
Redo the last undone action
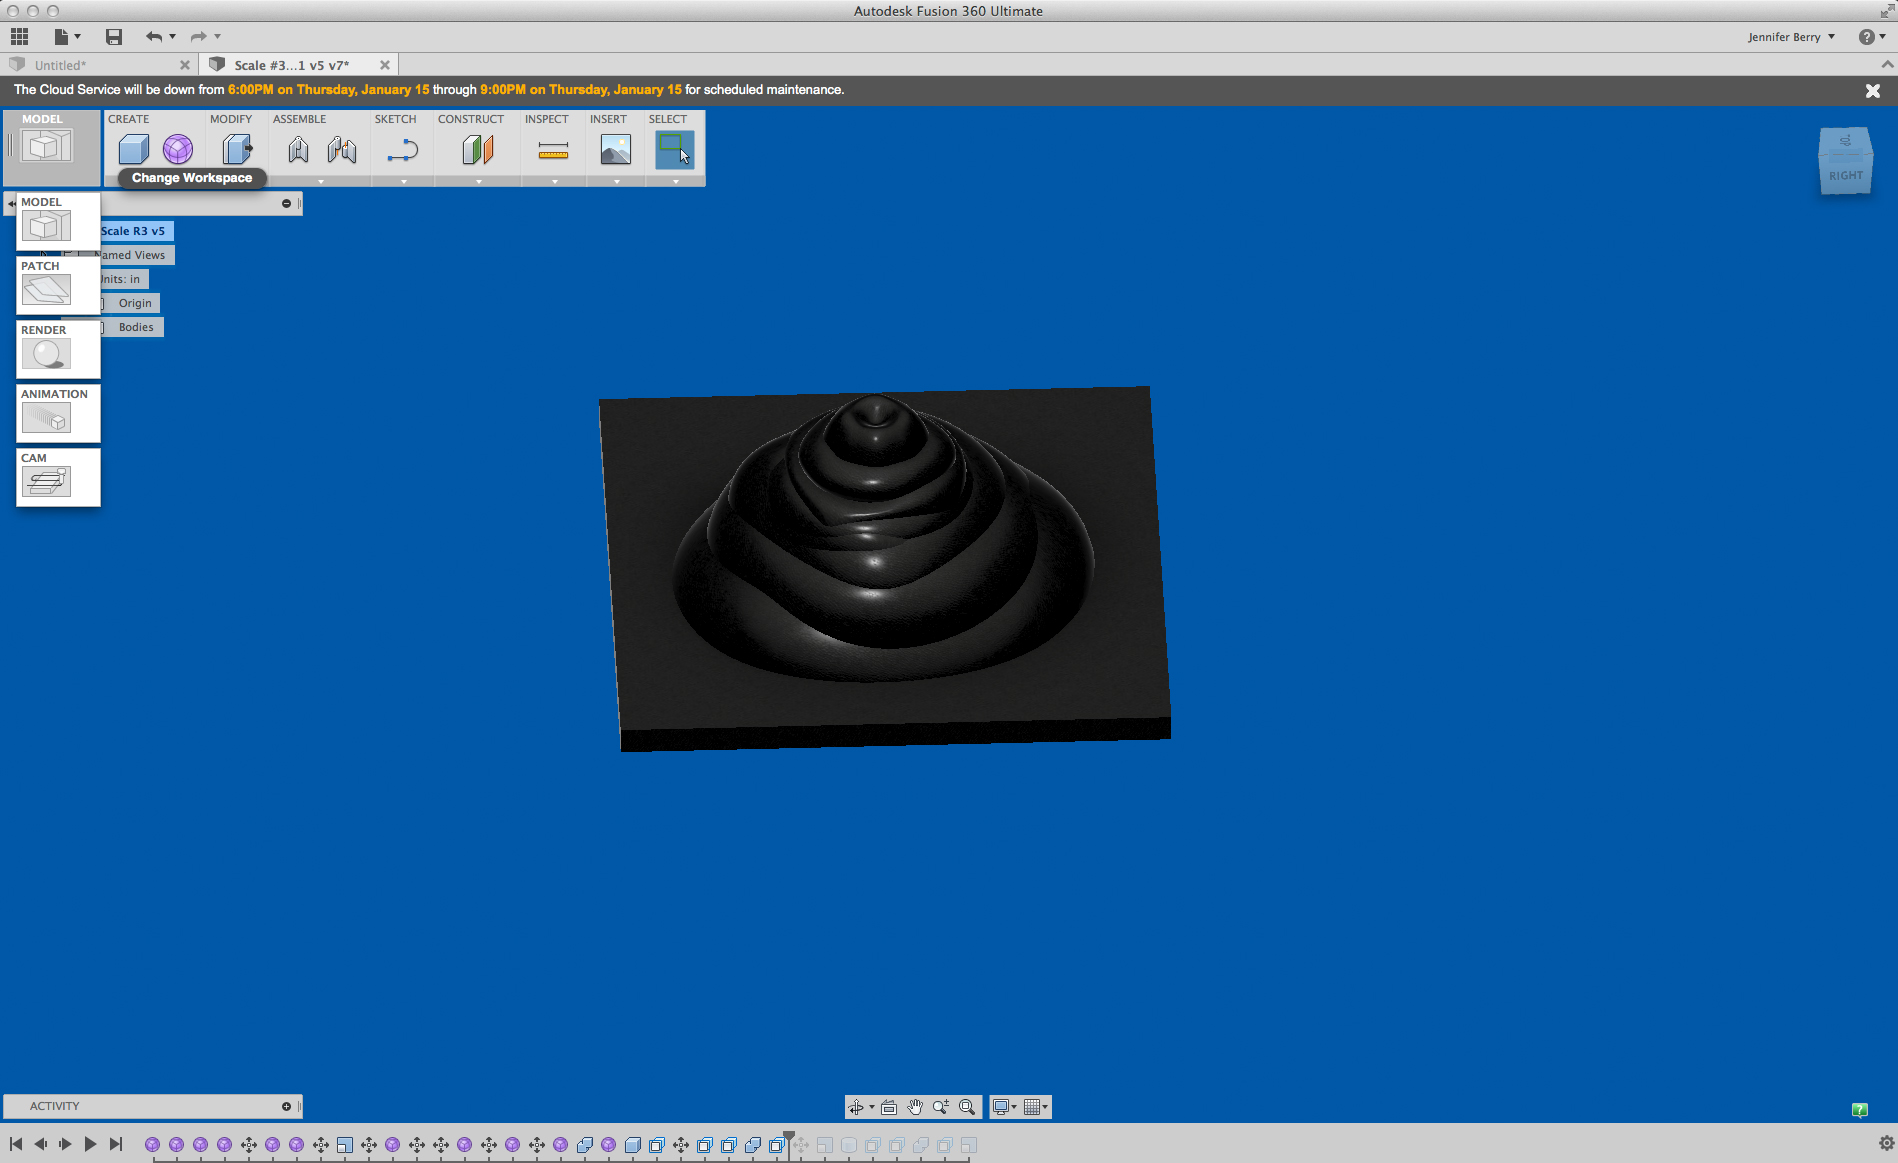tap(198, 37)
